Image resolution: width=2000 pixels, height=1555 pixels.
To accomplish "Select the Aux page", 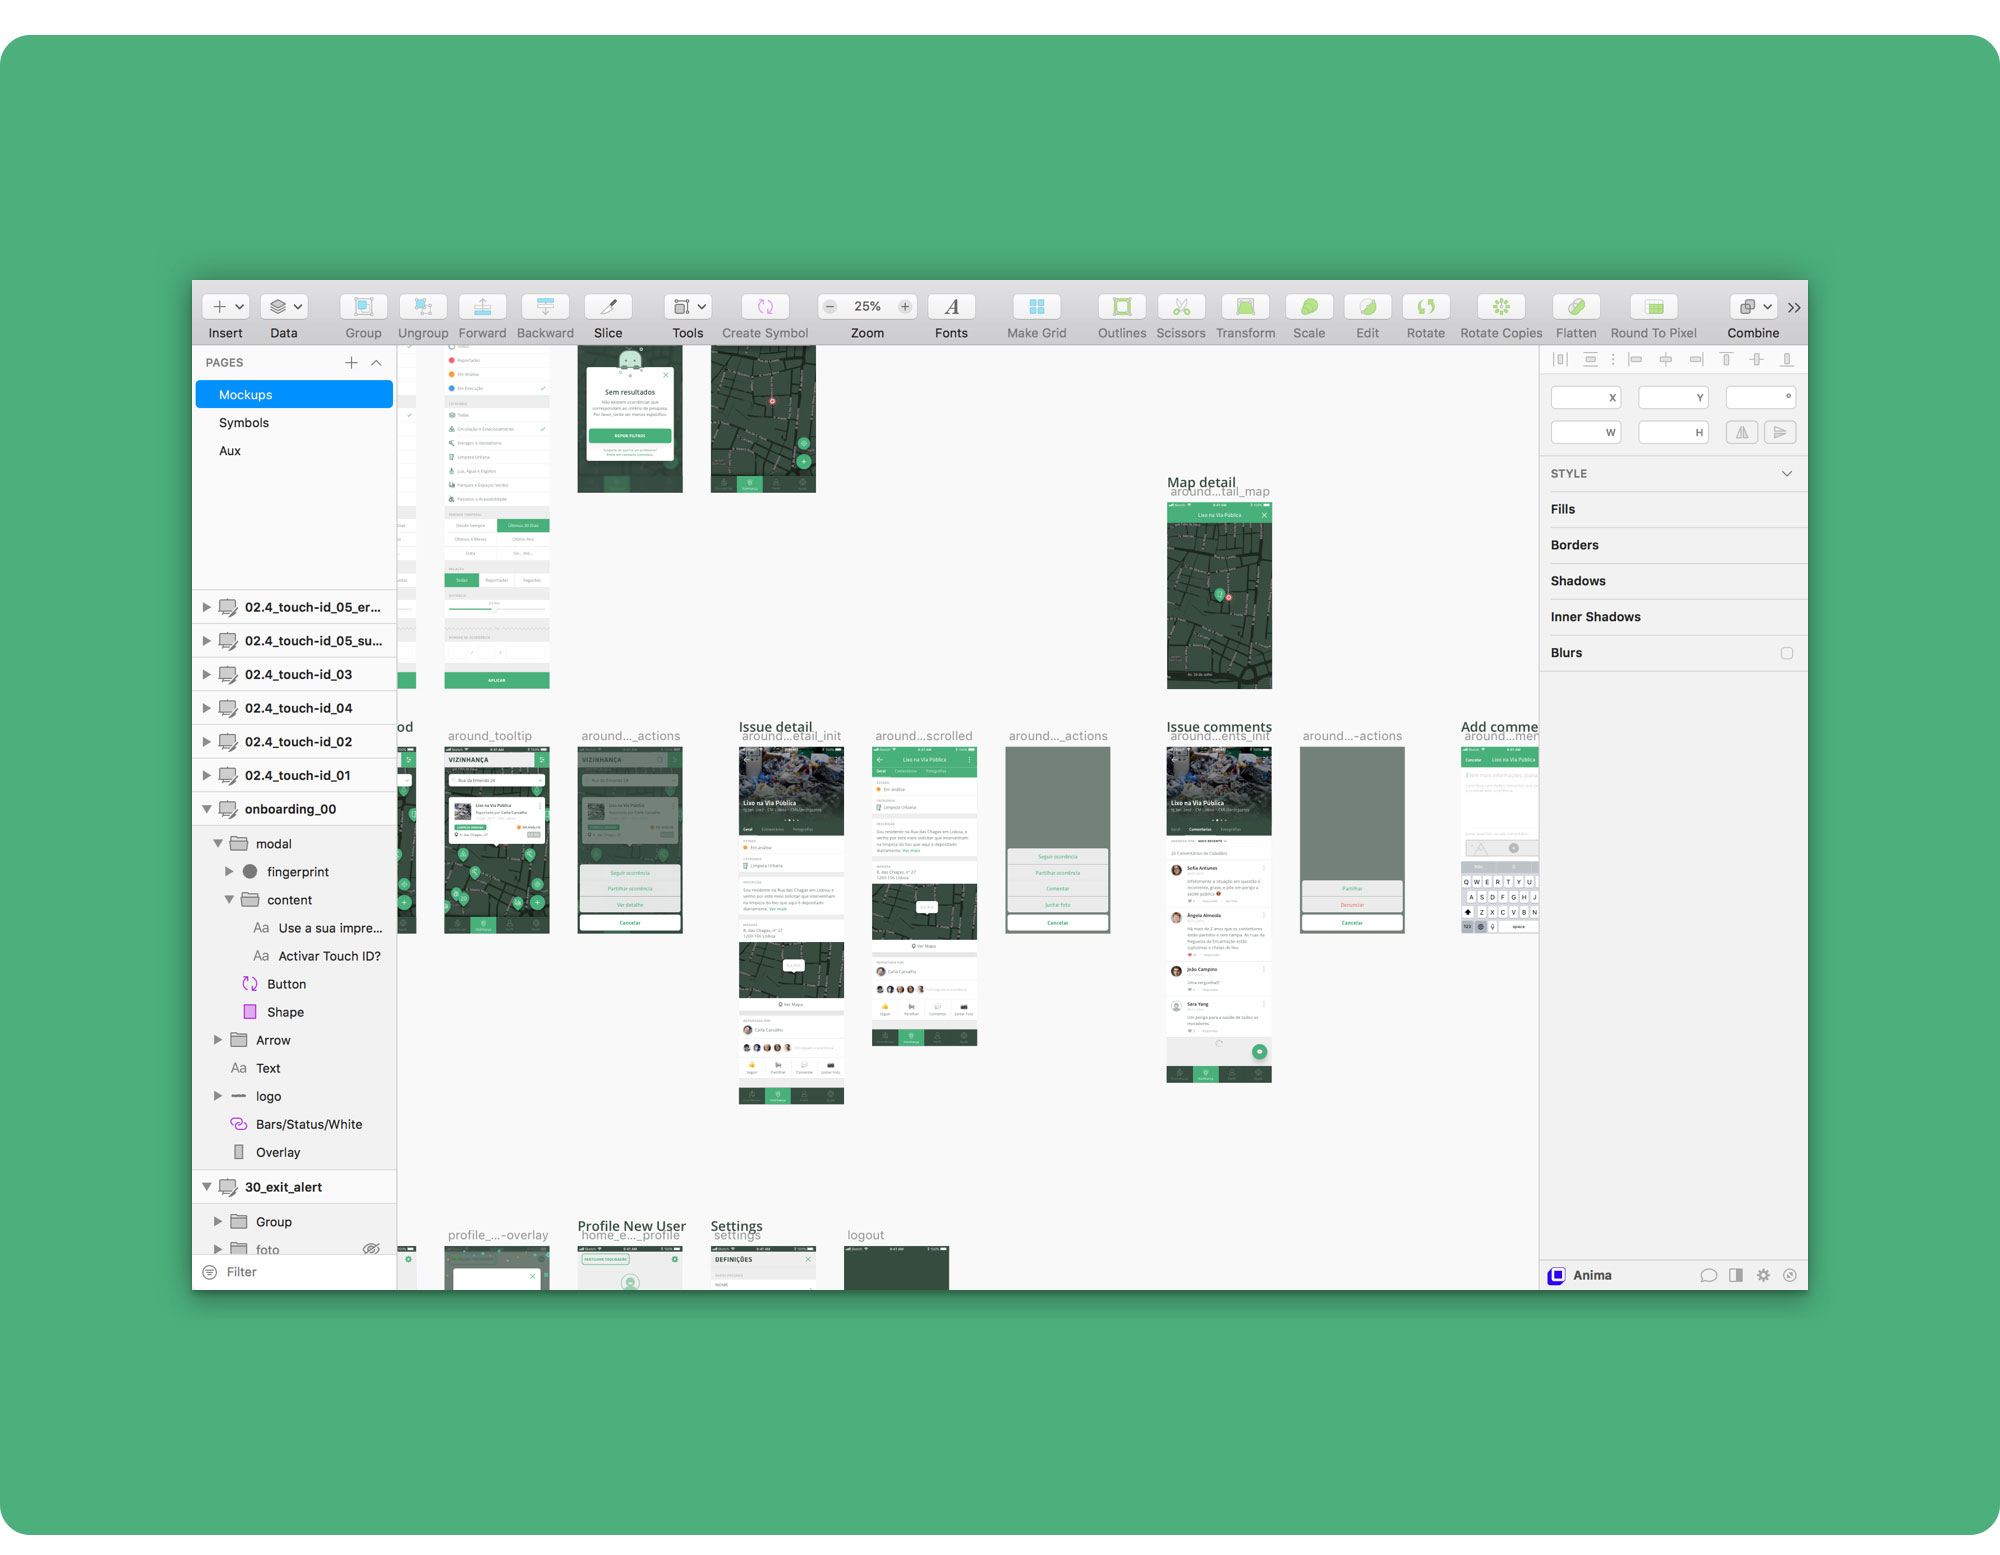I will point(230,451).
